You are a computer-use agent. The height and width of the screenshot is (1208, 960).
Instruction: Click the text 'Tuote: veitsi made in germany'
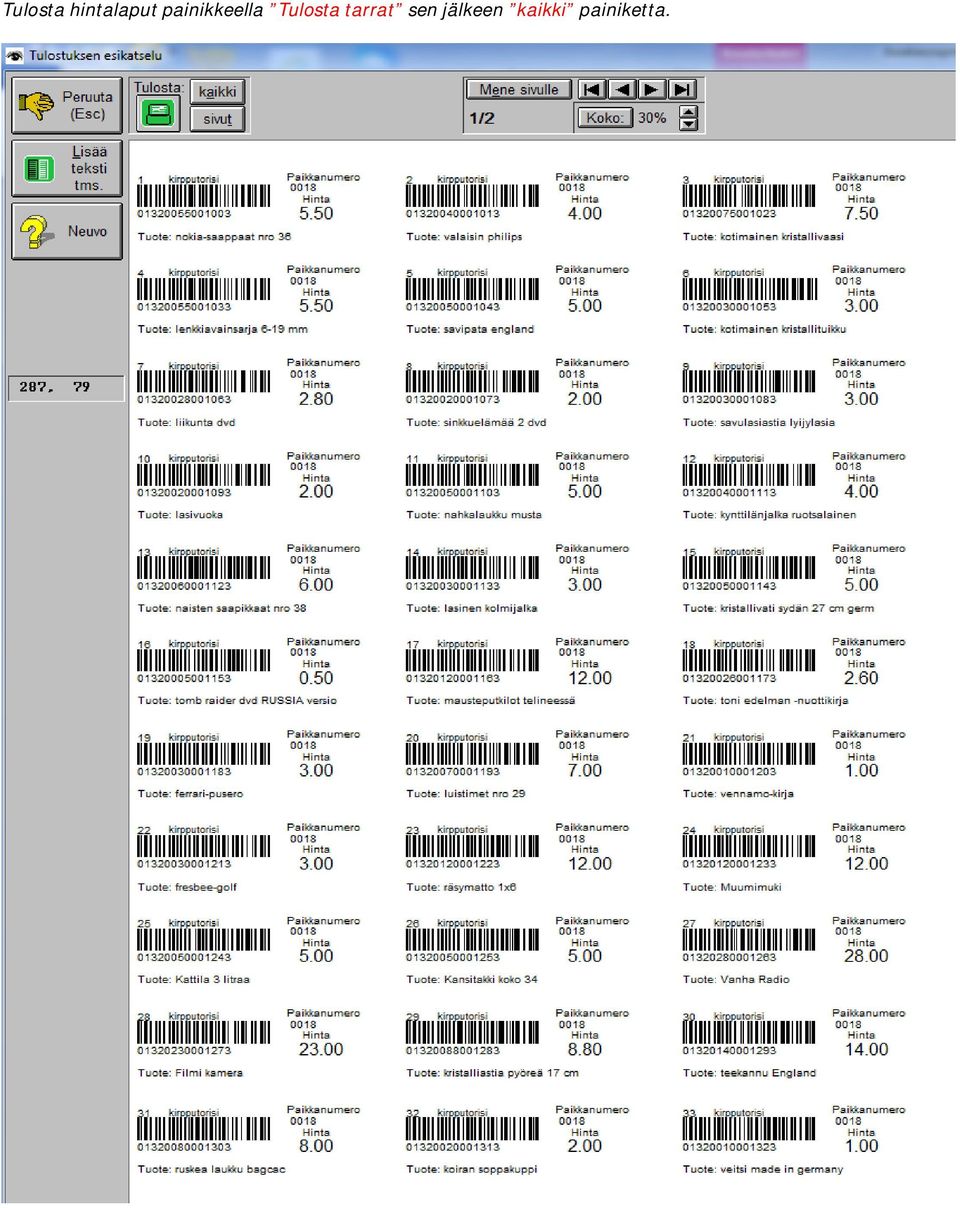pos(763,1169)
